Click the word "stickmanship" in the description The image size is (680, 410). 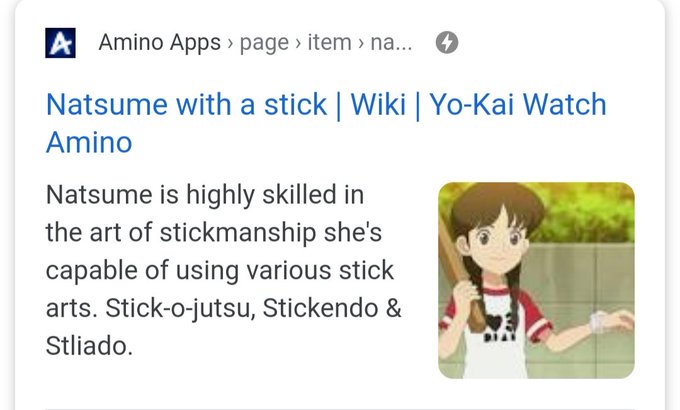tap(238, 233)
